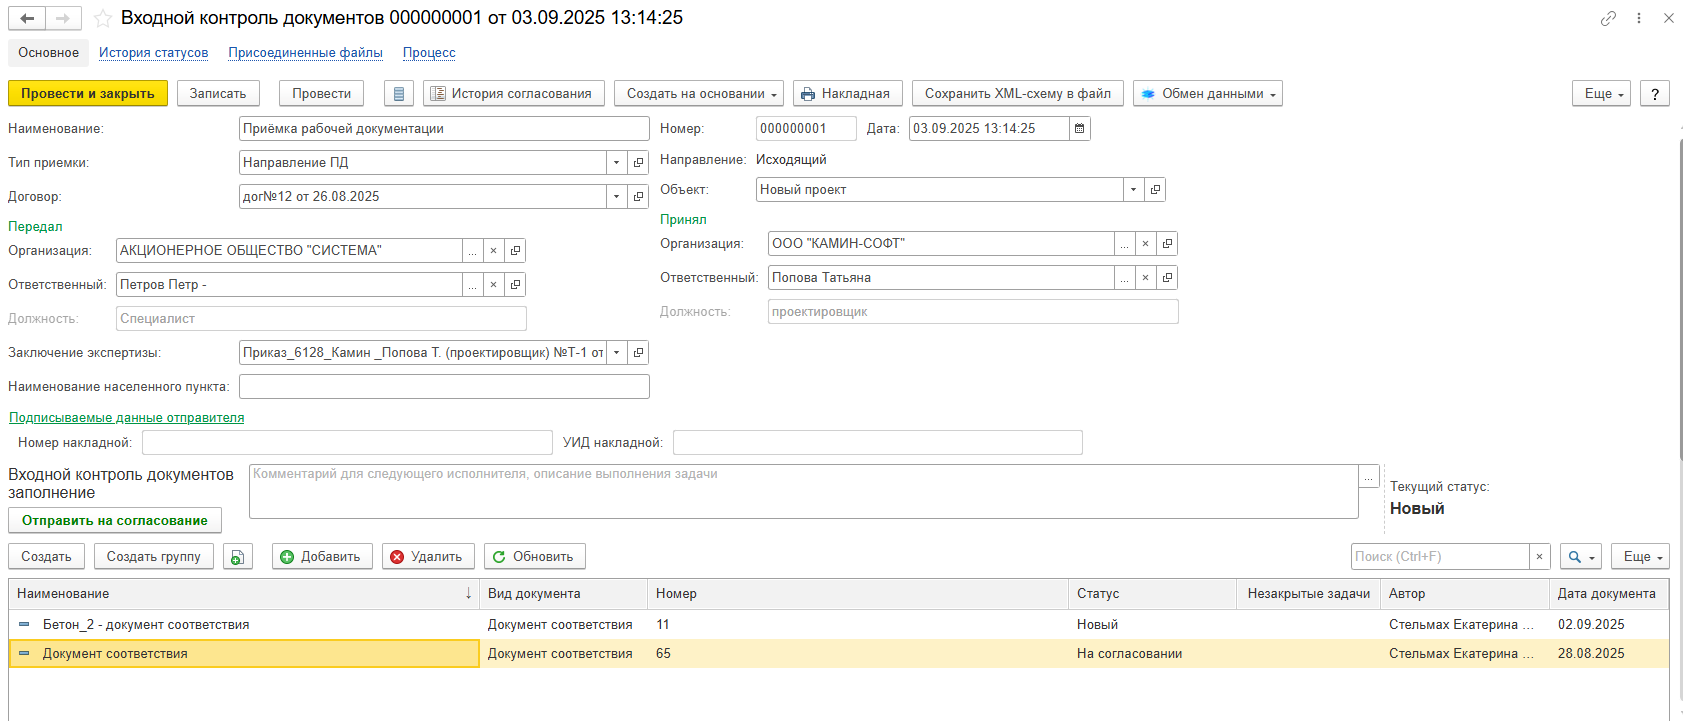Open the Создать на основании dropdown
Image resolution: width=1683 pixels, height=721 pixels.
pyautogui.click(x=698, y=94)
